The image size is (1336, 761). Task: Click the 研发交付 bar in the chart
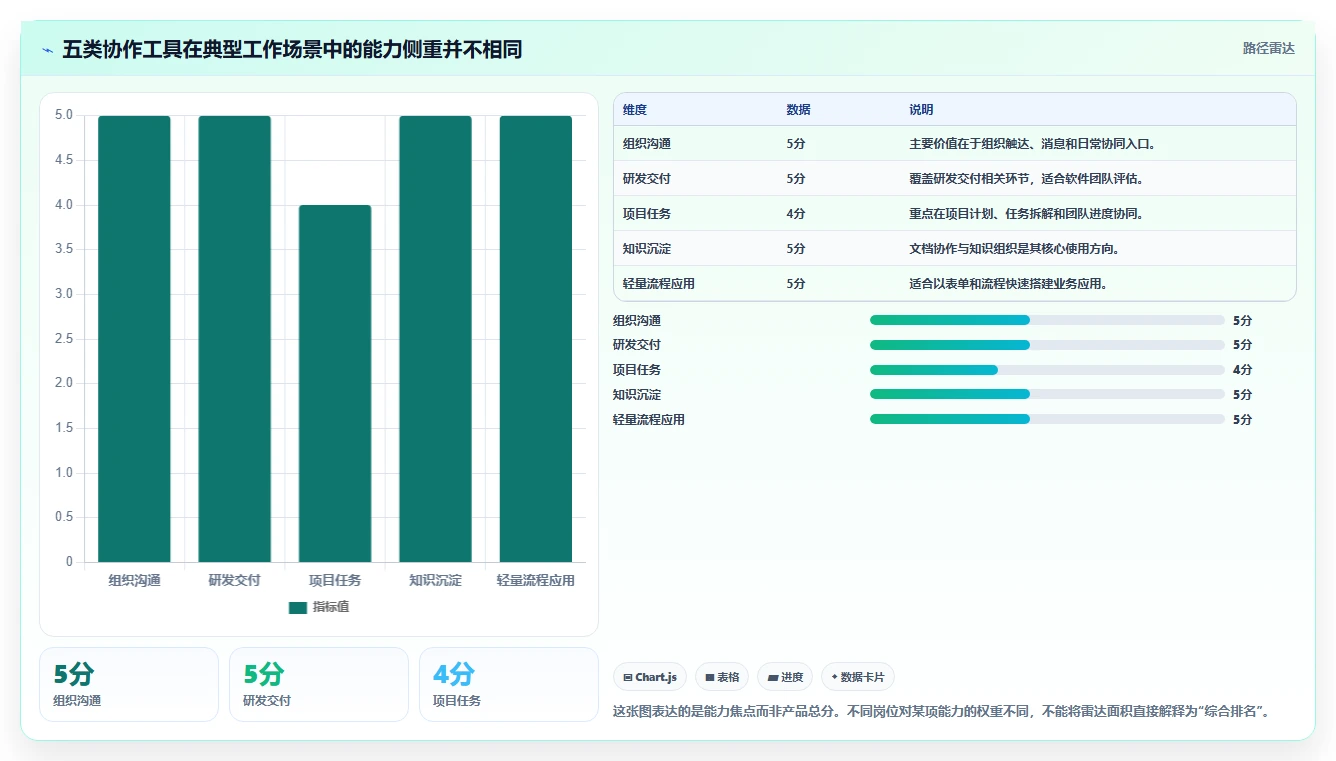235,339
